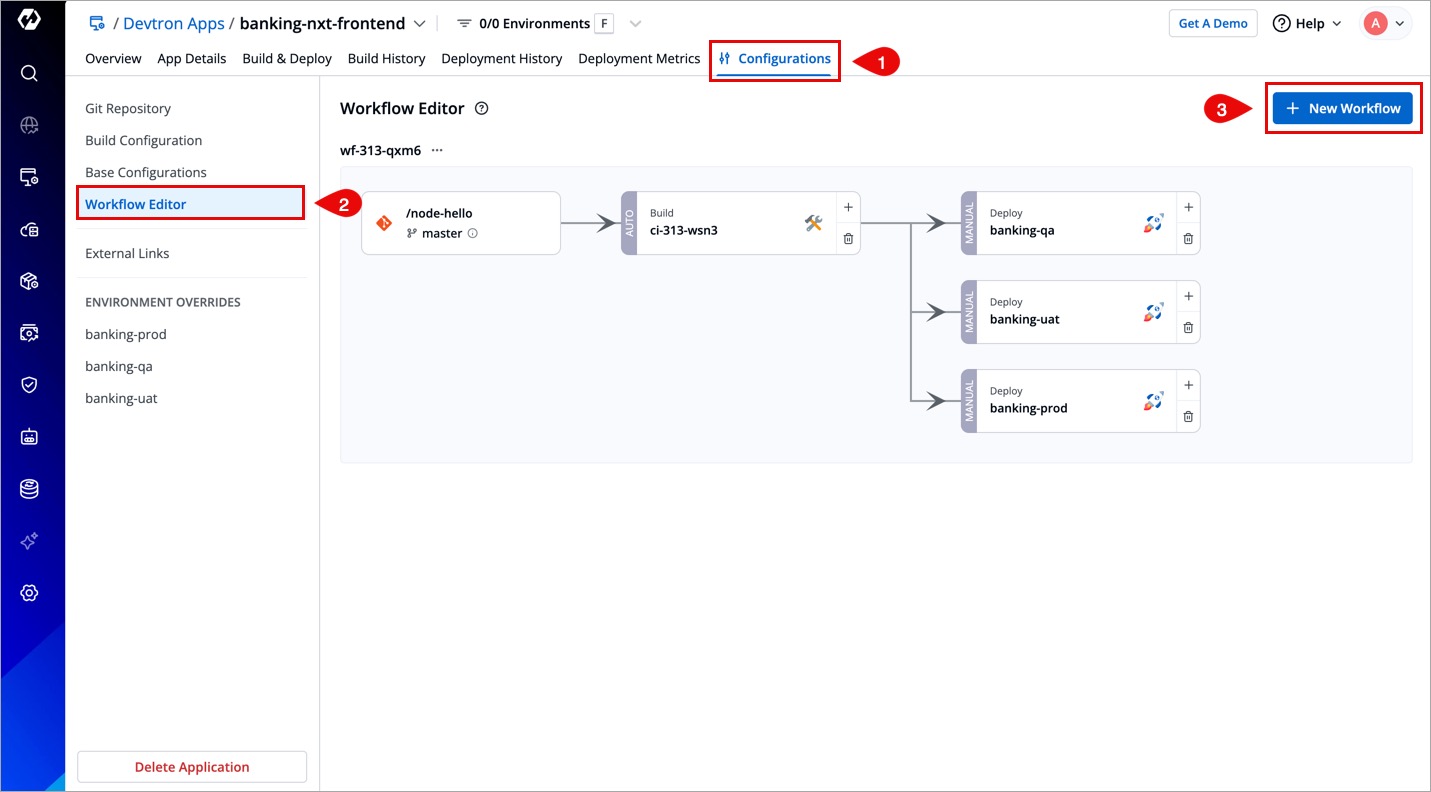Open the Deployment Metrics tab
The width and height of the screenshot is (1431, 792).
tap(639, 59)
